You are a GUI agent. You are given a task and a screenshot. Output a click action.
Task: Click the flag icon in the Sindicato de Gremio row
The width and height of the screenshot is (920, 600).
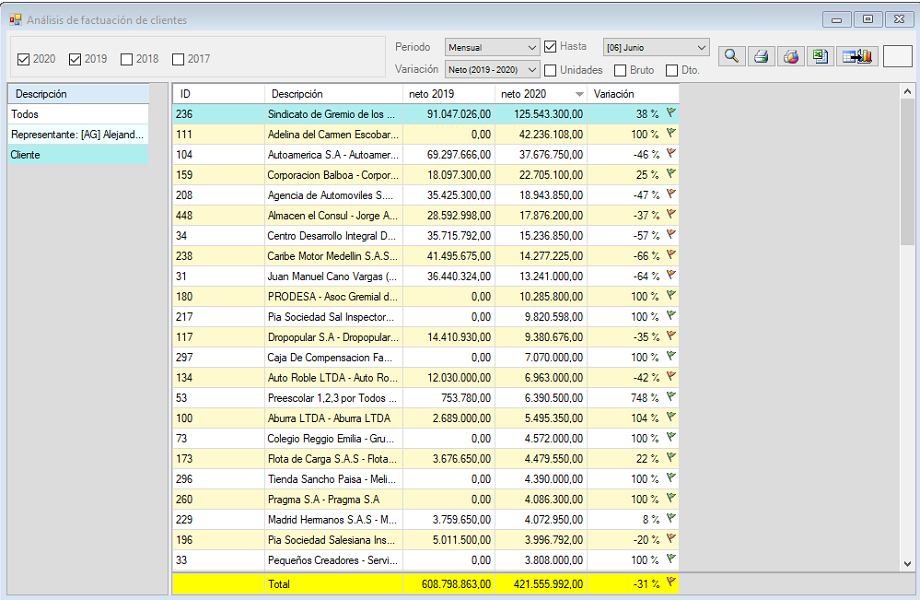coord(671,113)
